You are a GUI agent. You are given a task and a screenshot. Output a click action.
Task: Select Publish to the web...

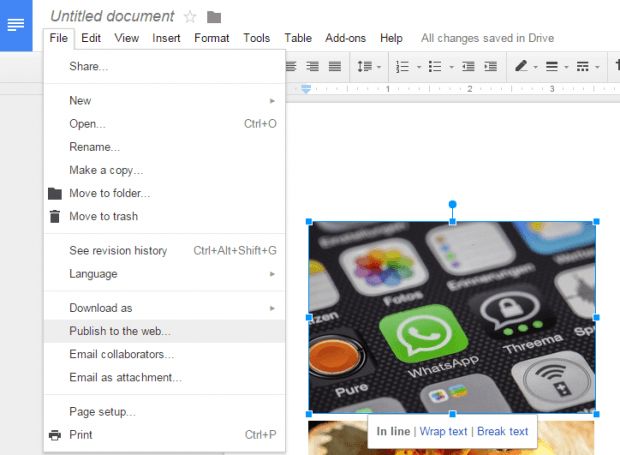(164, 331)
